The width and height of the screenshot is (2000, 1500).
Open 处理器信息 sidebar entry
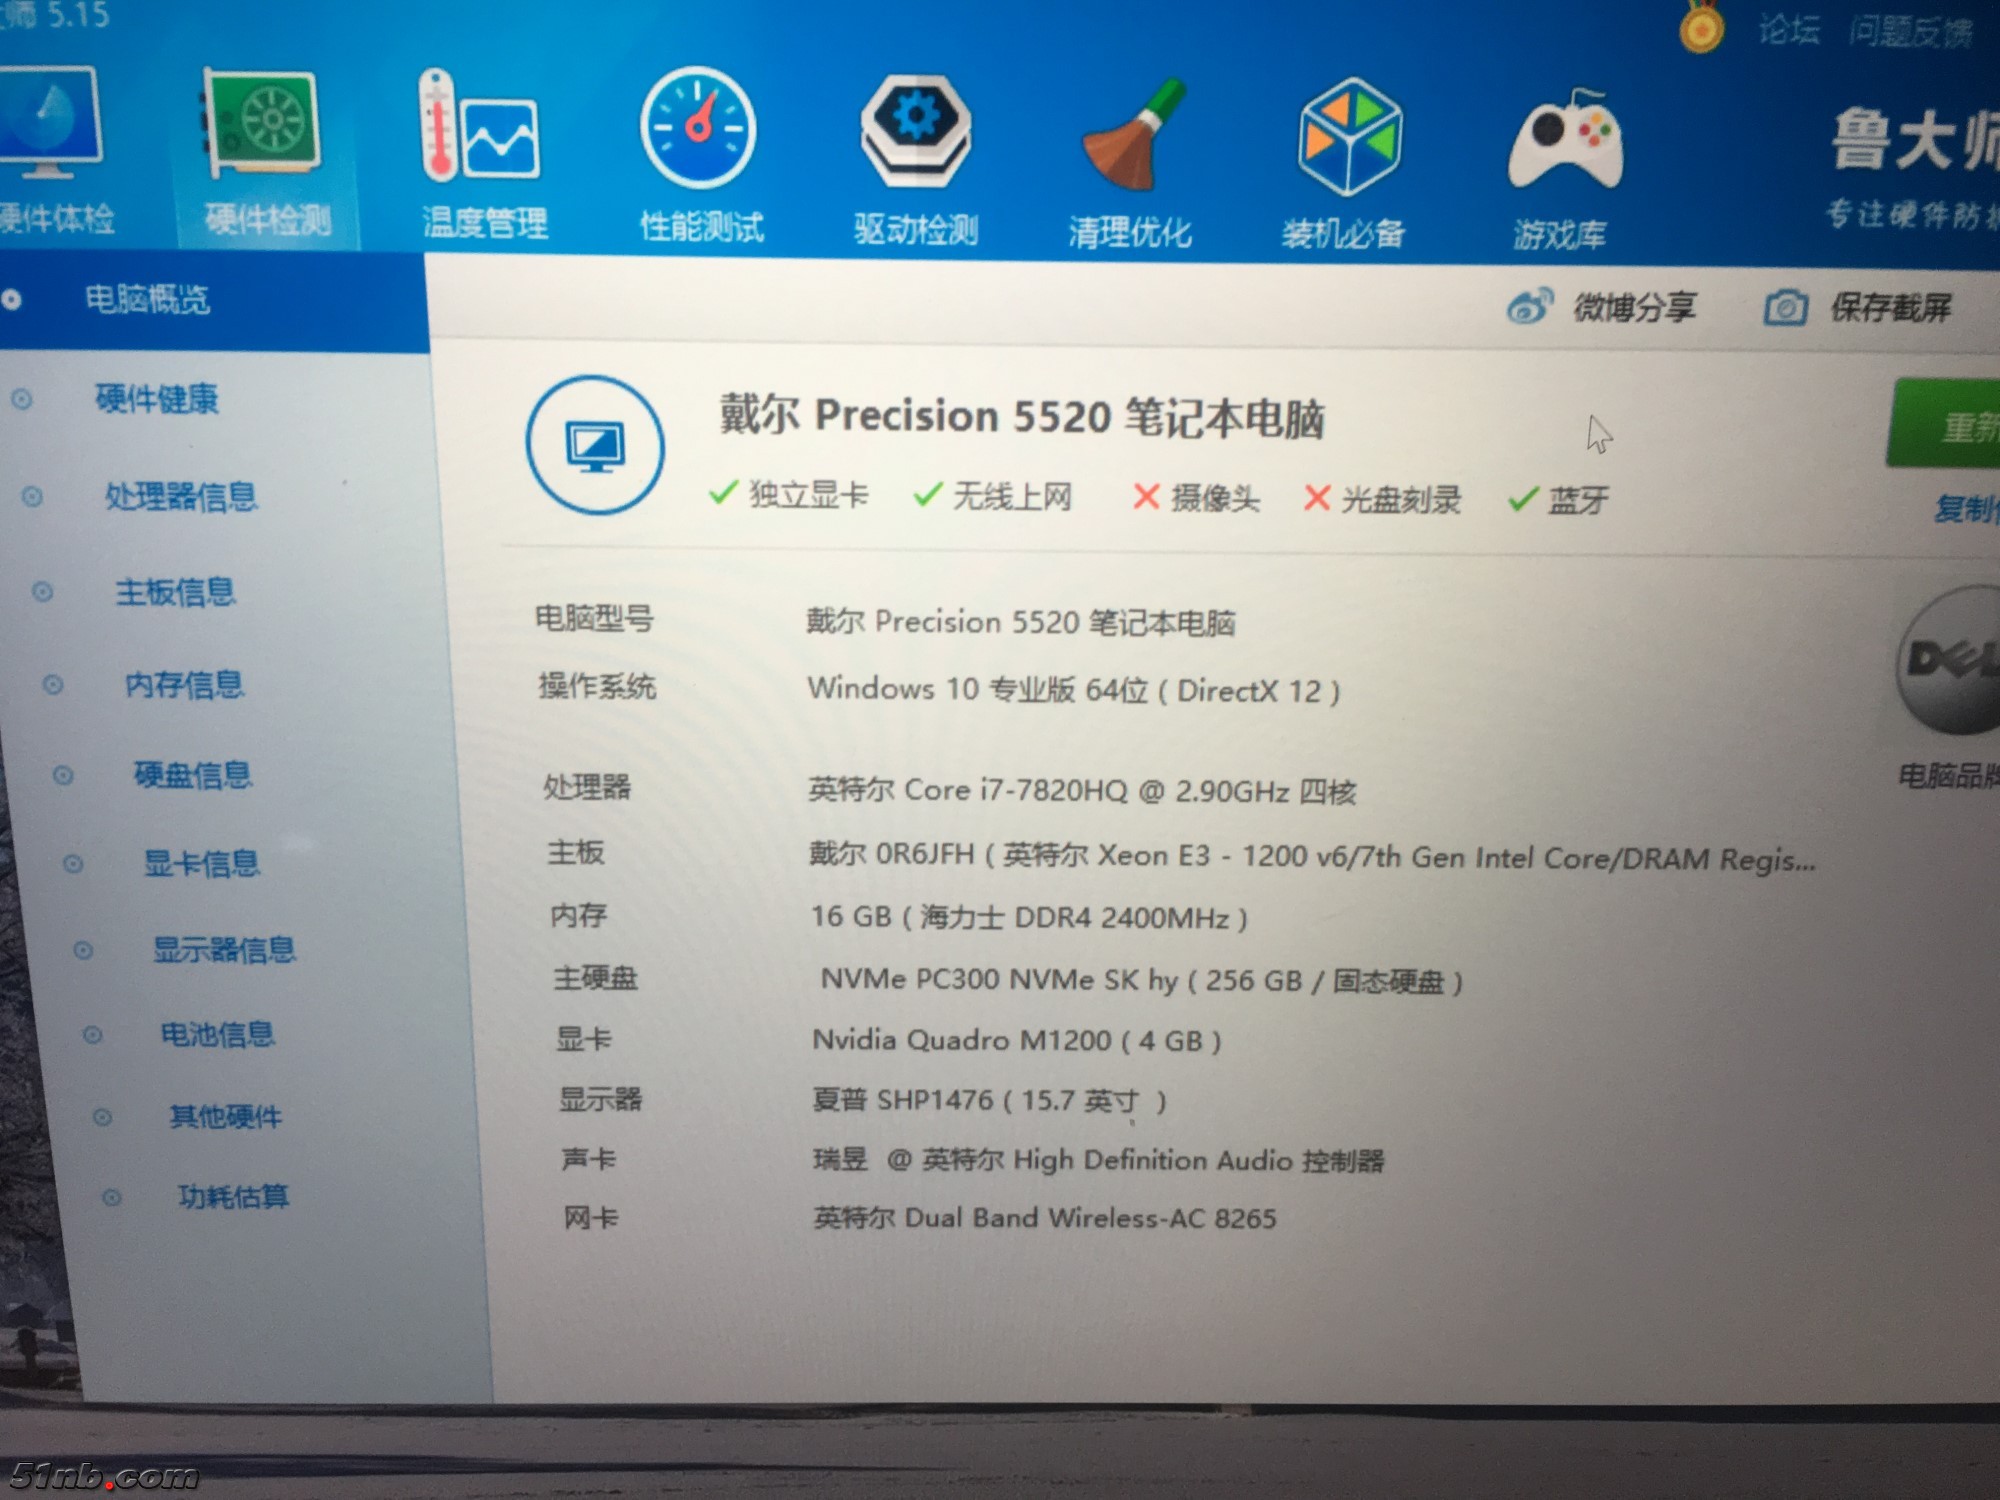point(181,496)
